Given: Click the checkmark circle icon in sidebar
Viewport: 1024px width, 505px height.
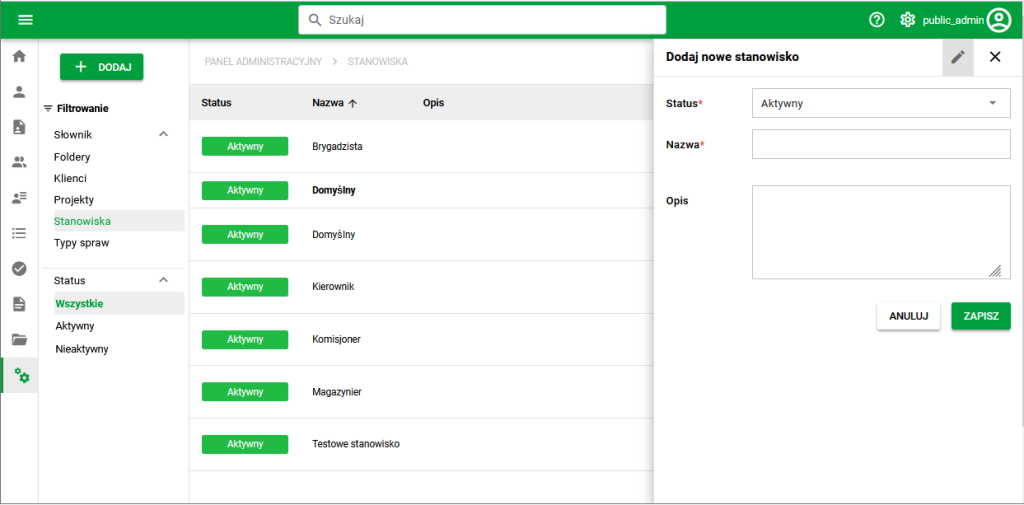Looking at the screenshot, I should (19, 268).
